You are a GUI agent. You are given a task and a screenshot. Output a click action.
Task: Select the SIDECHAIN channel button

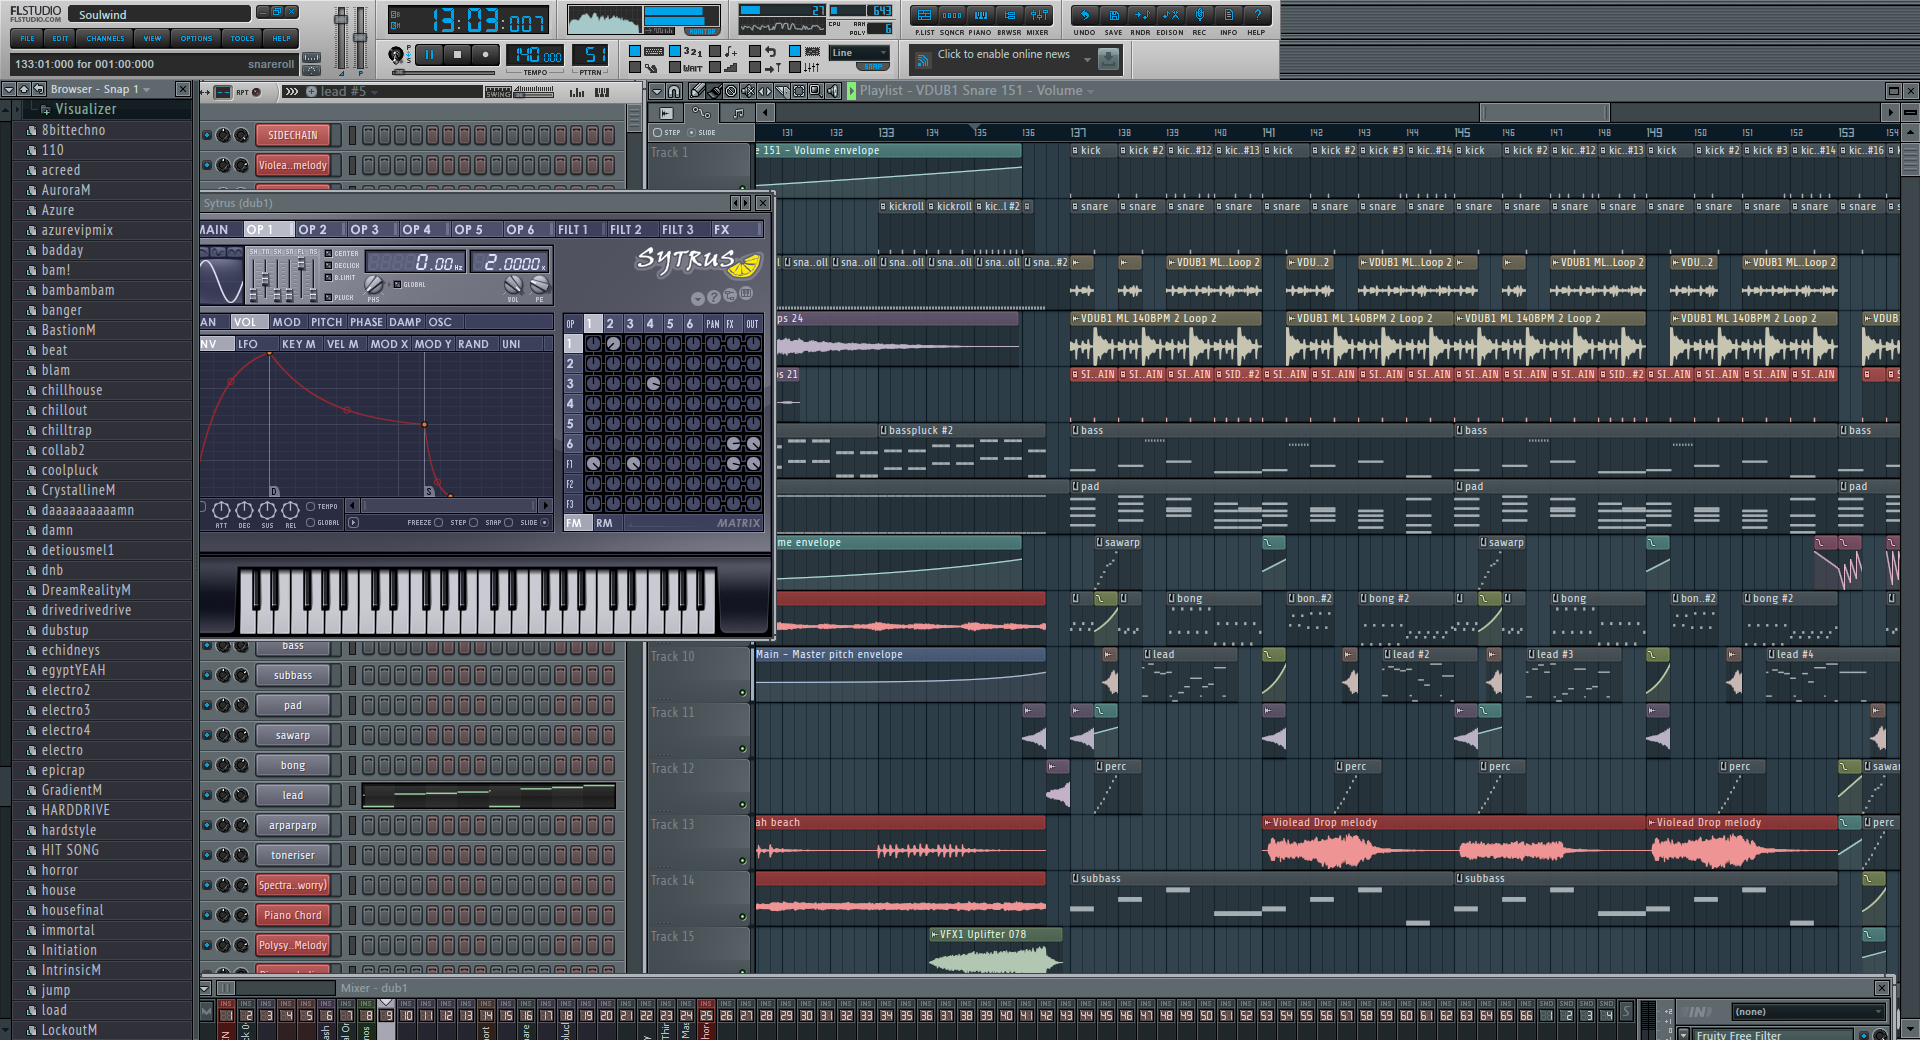[x=293, y=135]
